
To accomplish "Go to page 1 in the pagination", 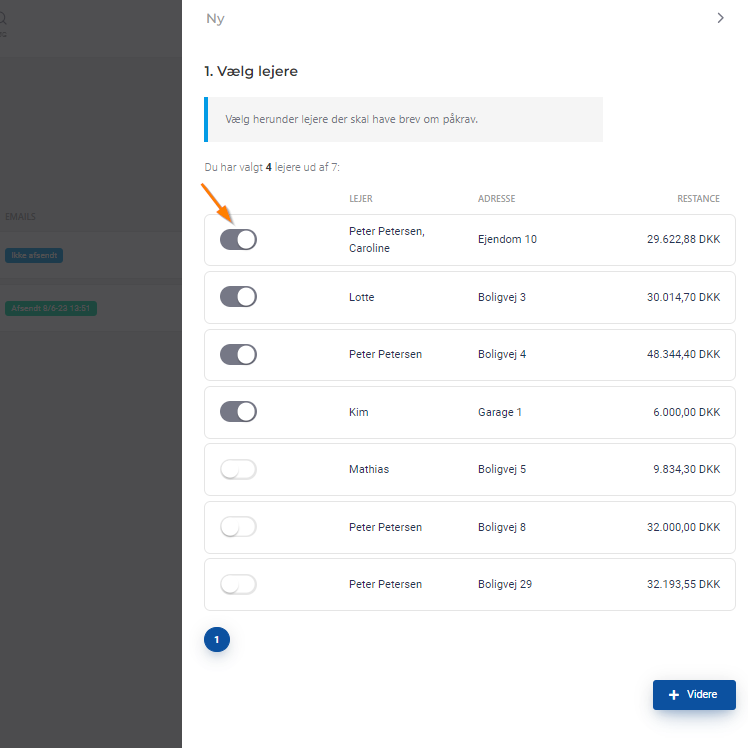I will coord(217,639).
